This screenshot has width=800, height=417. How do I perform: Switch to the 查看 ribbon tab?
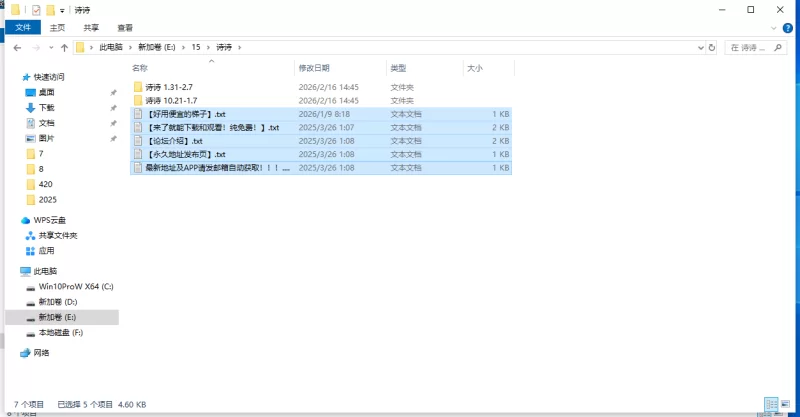click(125, 28)
